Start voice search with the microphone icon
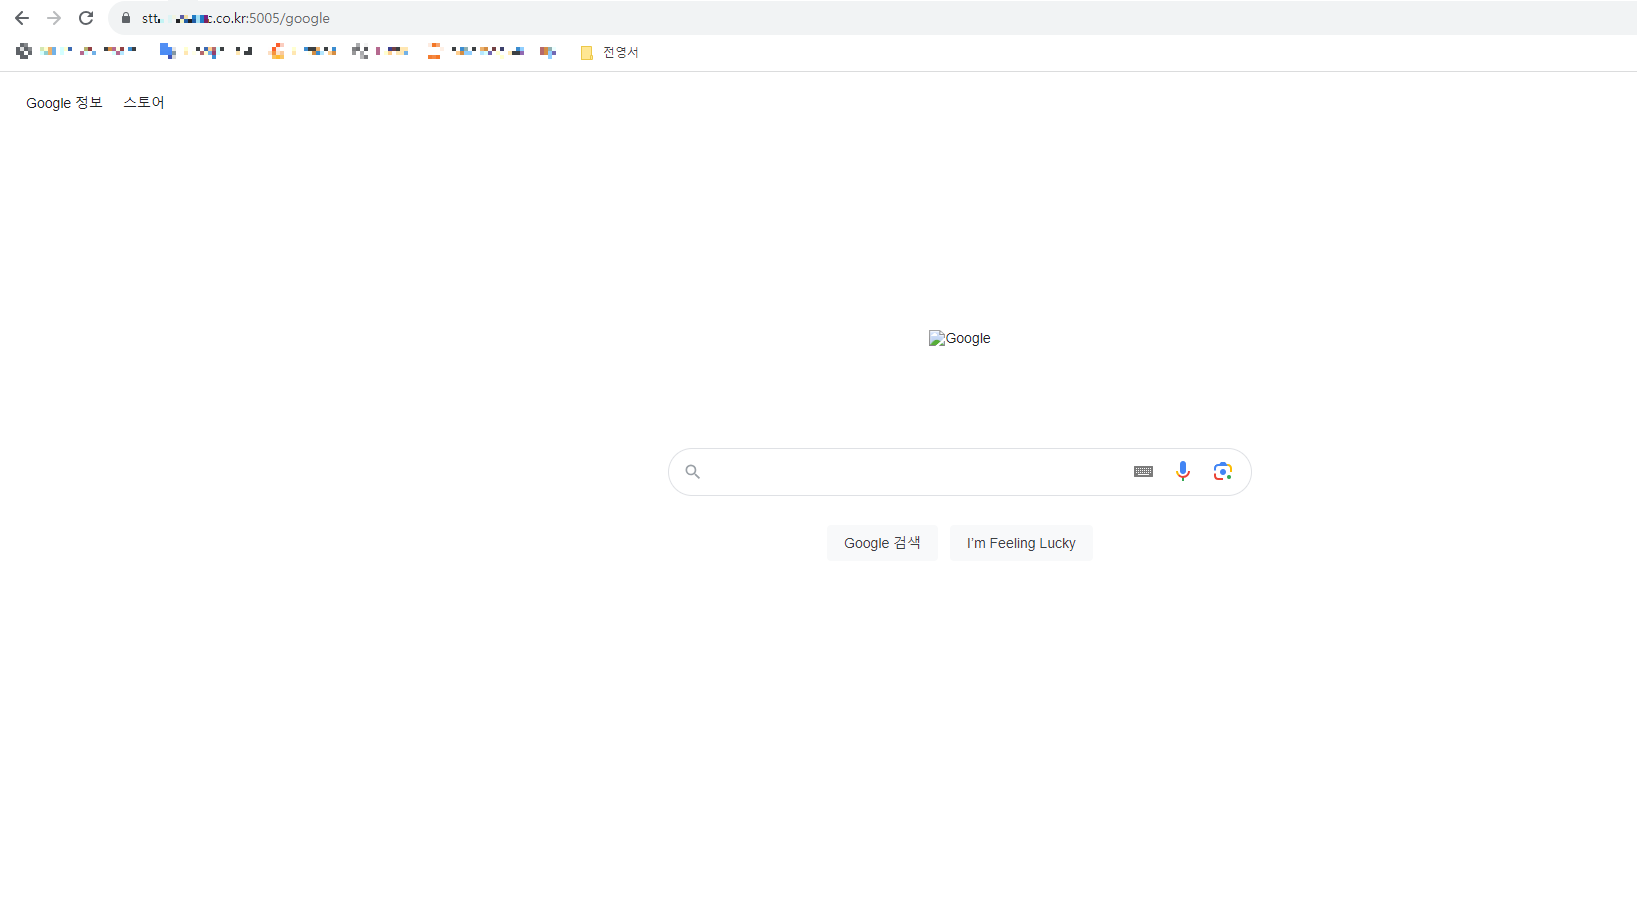 point(1183,471)
